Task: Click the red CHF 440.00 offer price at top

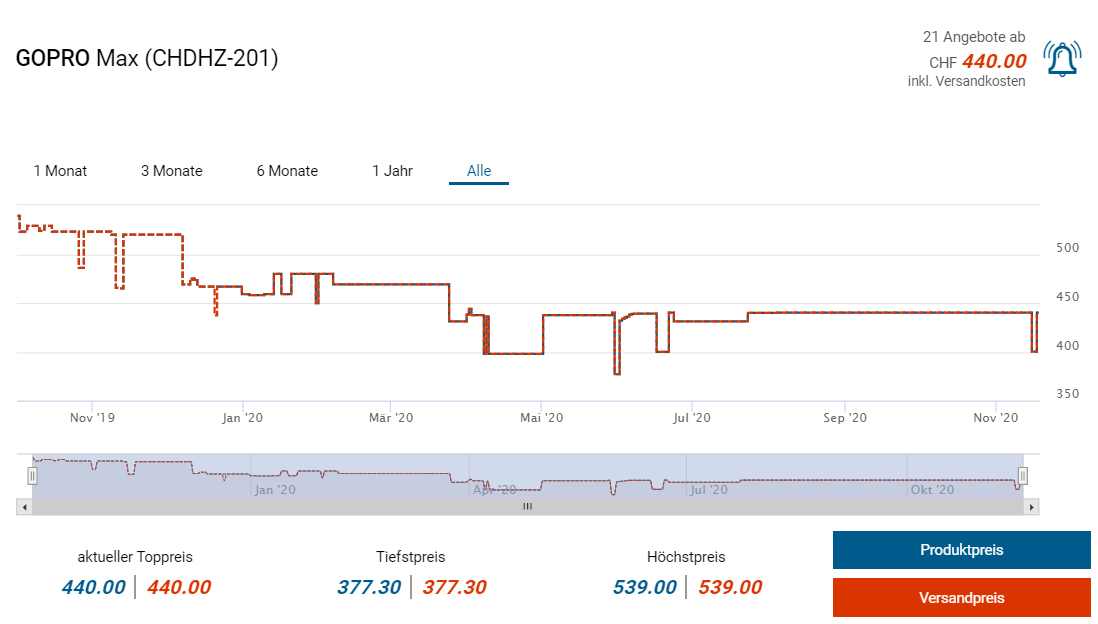Action: click(994, 61)
